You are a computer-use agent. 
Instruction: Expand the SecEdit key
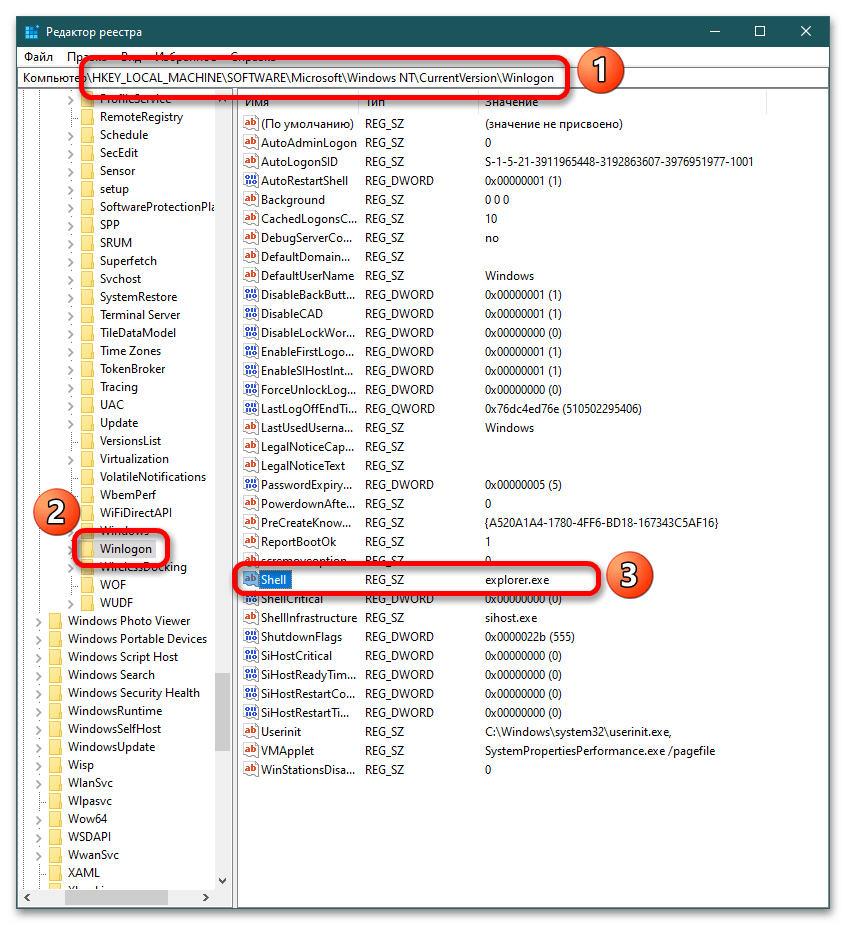71,153
